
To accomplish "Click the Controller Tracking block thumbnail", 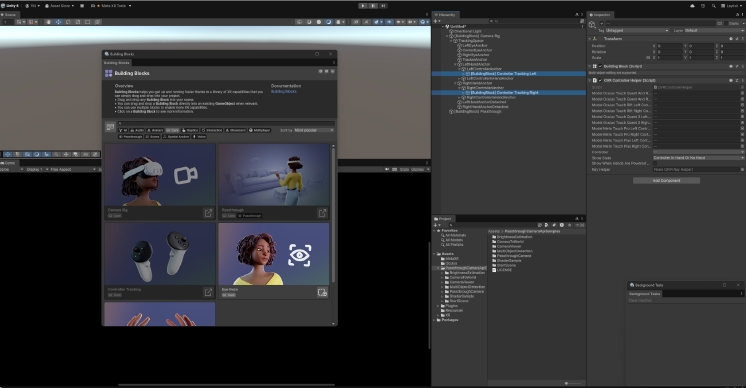I will coord(160,254).
